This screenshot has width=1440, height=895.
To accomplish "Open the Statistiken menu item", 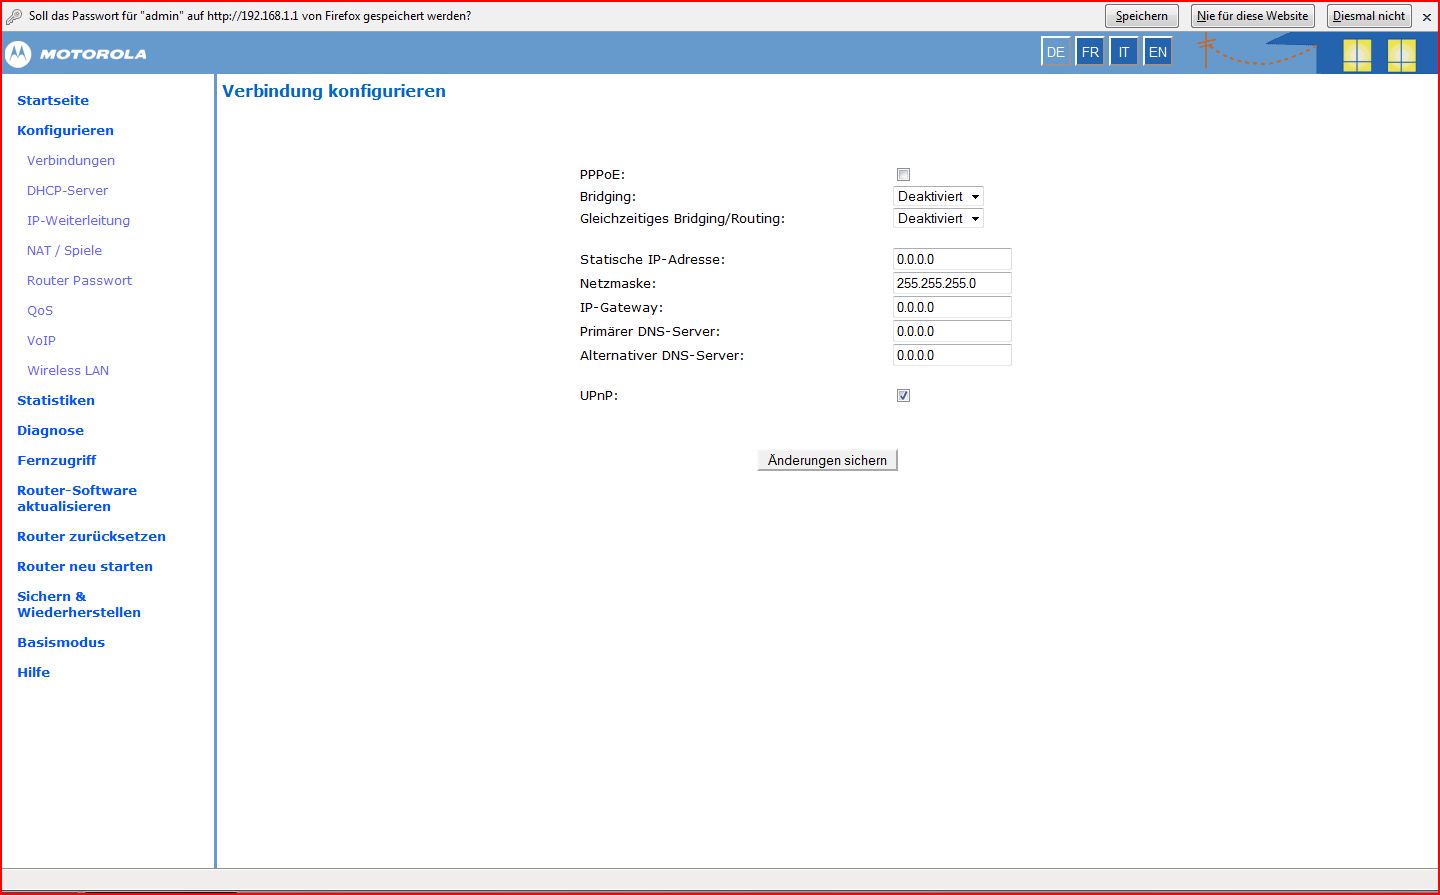I will [56, 400].
